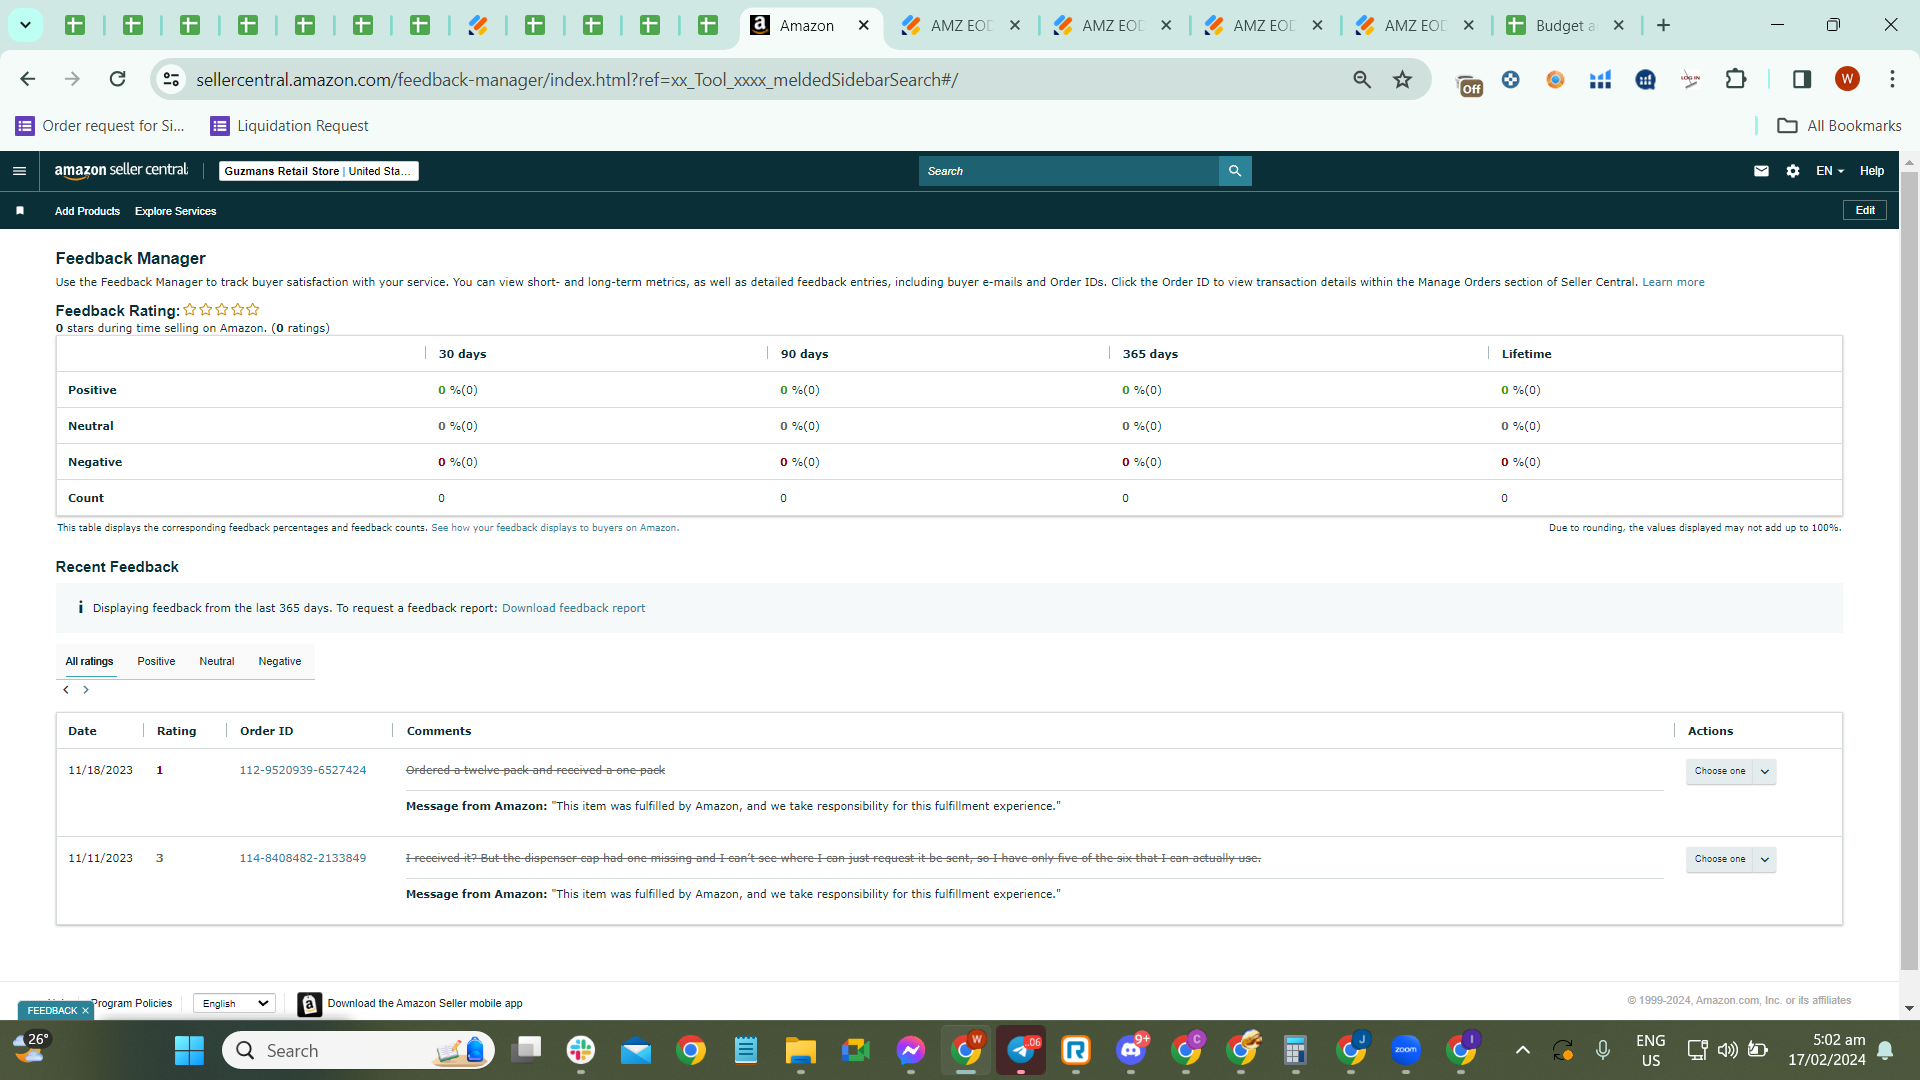
Task: Open Zoom from the taskbar
Action: 1406,1051
